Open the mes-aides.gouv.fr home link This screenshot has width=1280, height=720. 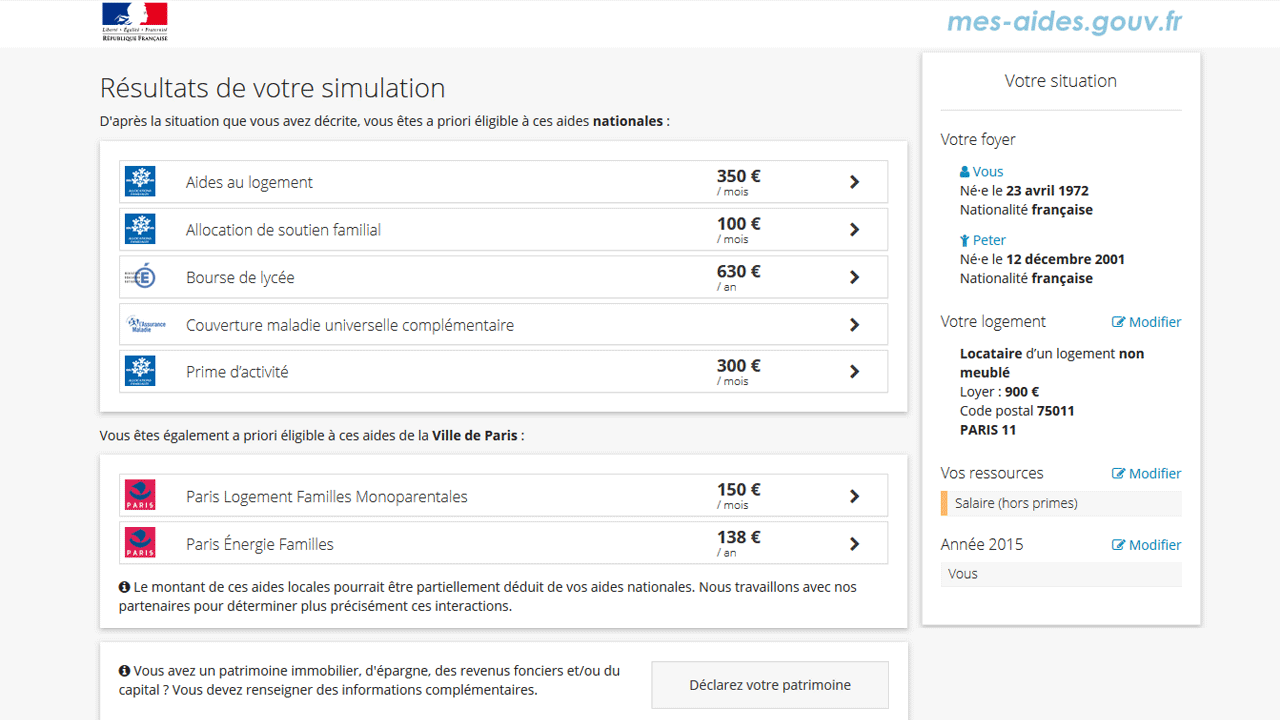pyautogui.click(x=1065, y=22)
